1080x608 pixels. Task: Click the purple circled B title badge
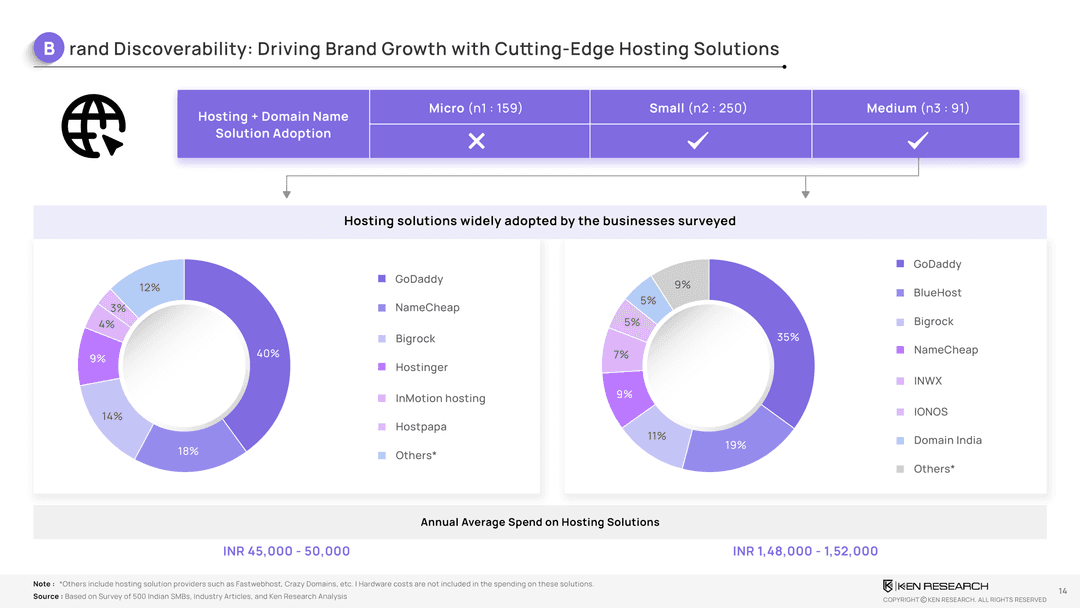48,48
